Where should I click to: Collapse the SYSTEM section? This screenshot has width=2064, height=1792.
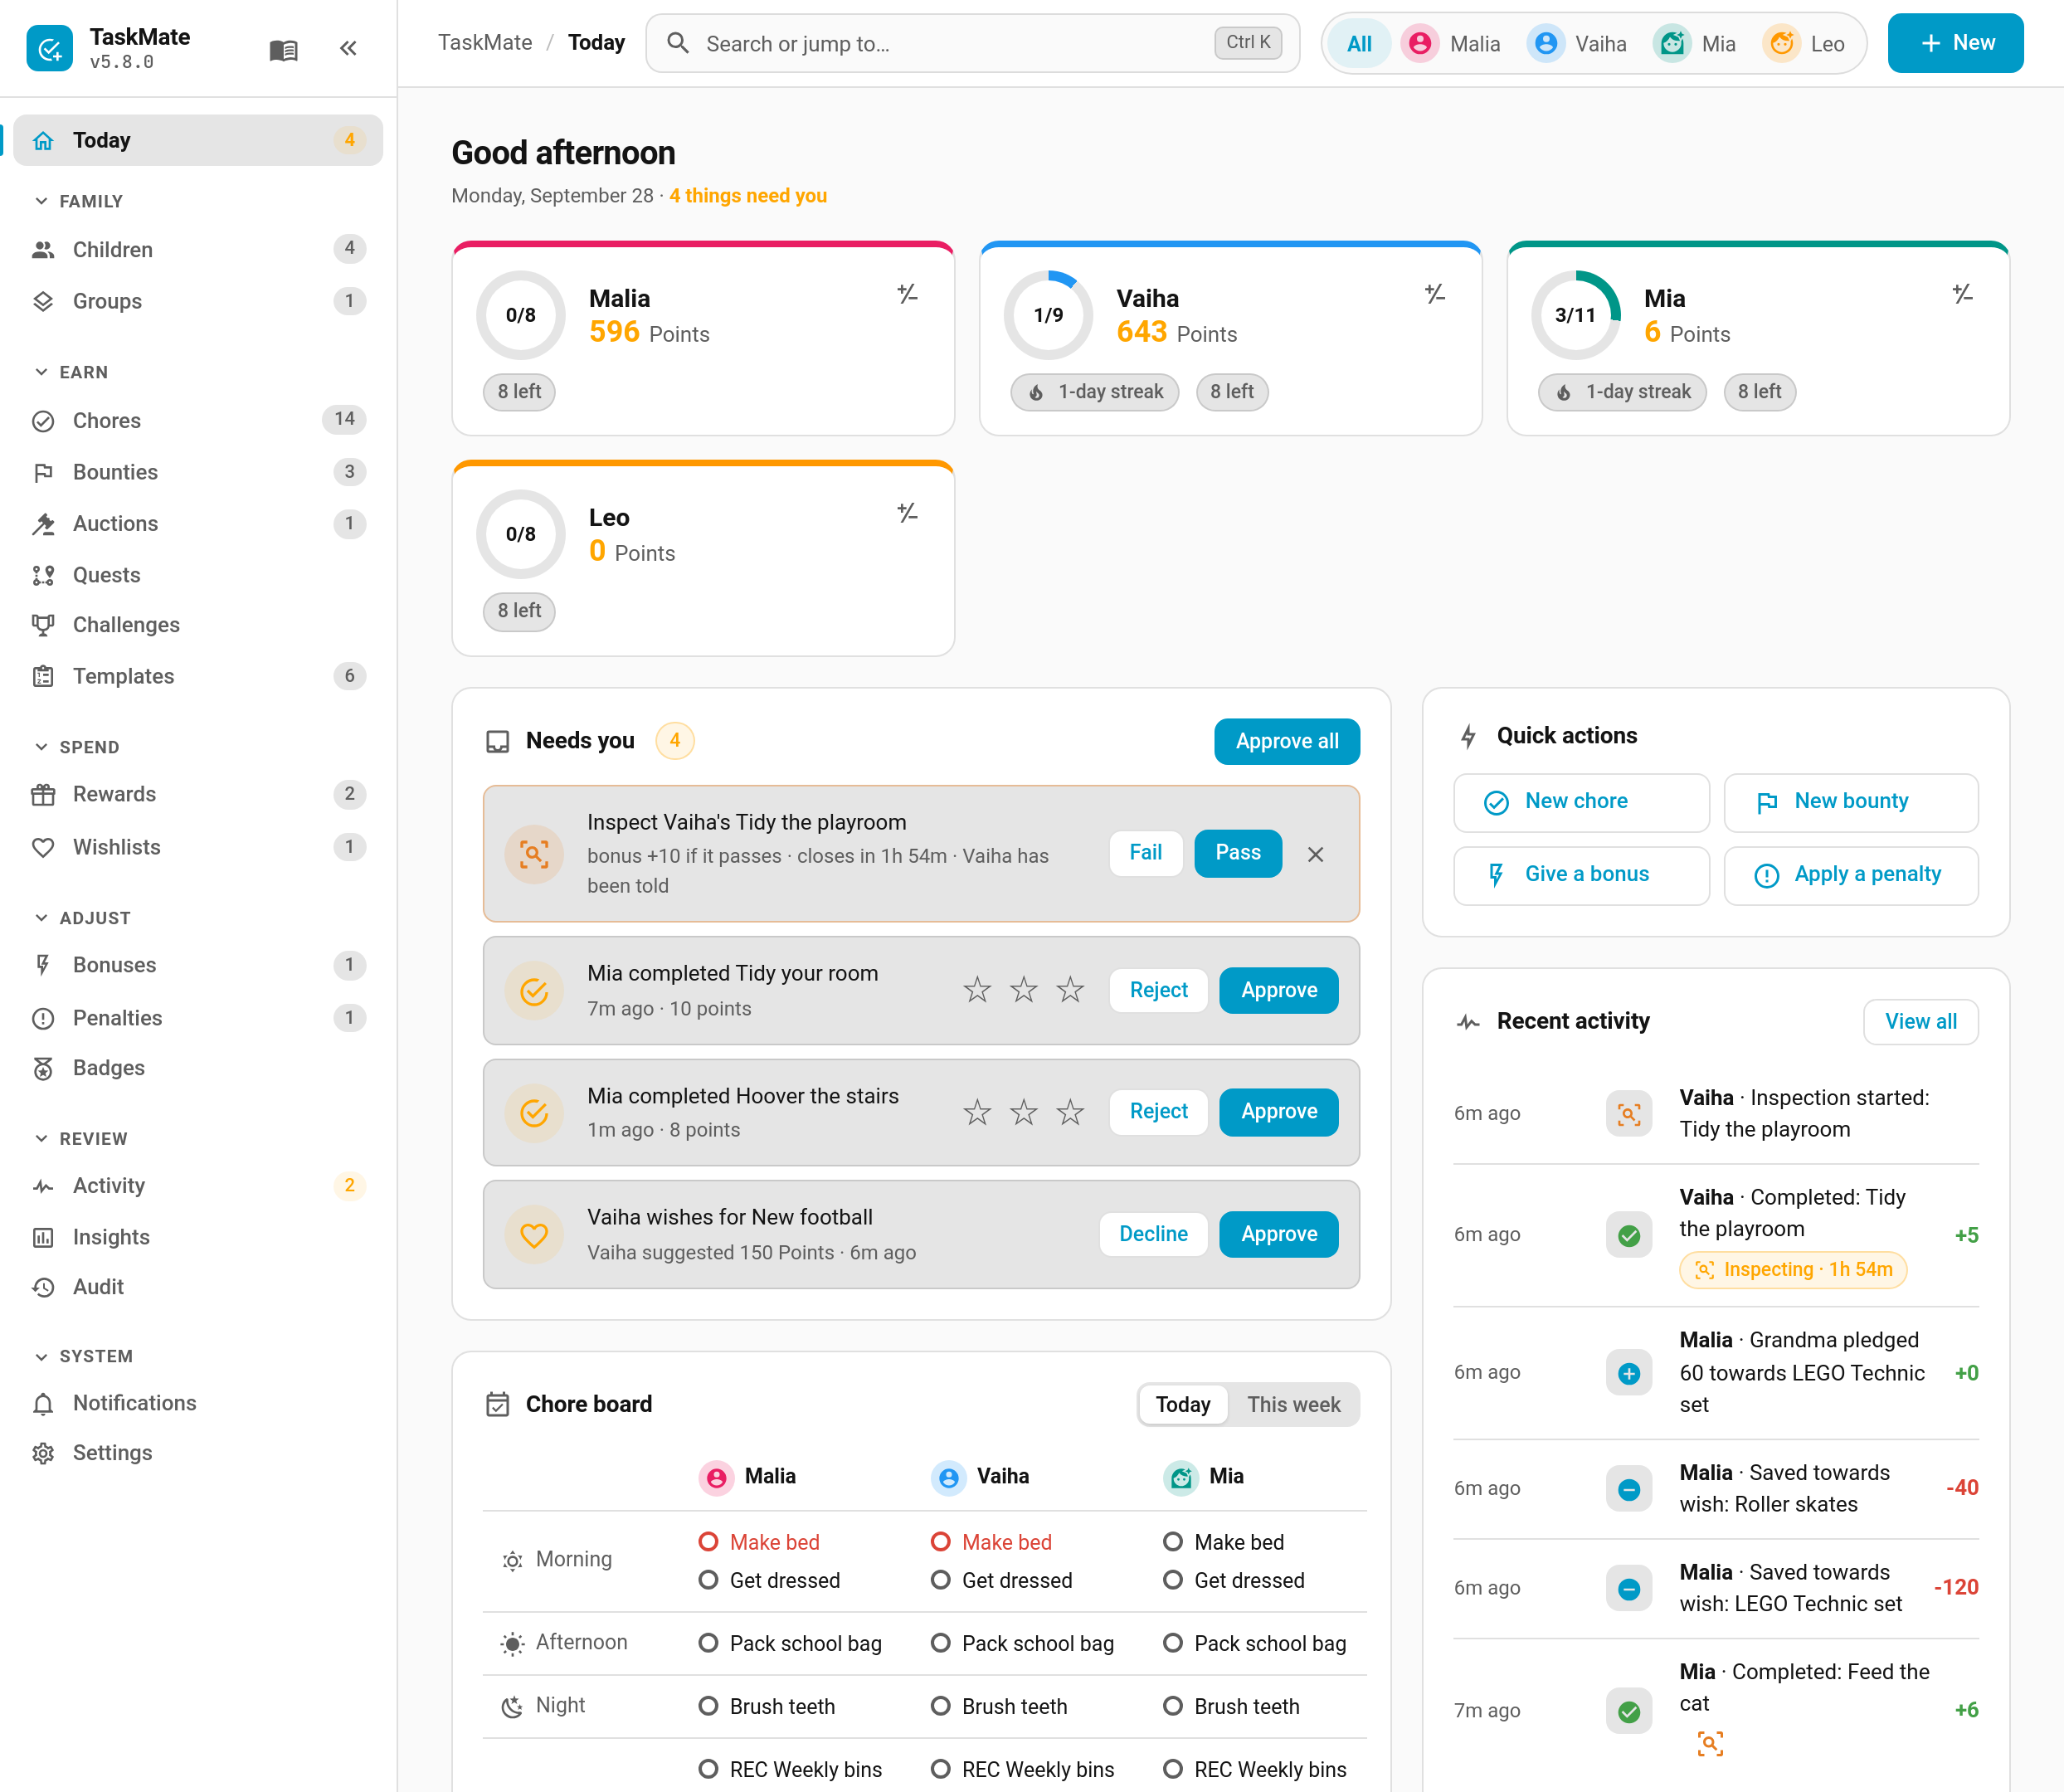point(83,1356)
